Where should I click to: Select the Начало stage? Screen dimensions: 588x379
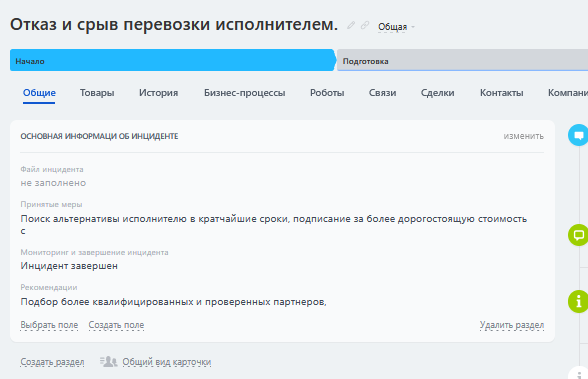click(173, 60)
